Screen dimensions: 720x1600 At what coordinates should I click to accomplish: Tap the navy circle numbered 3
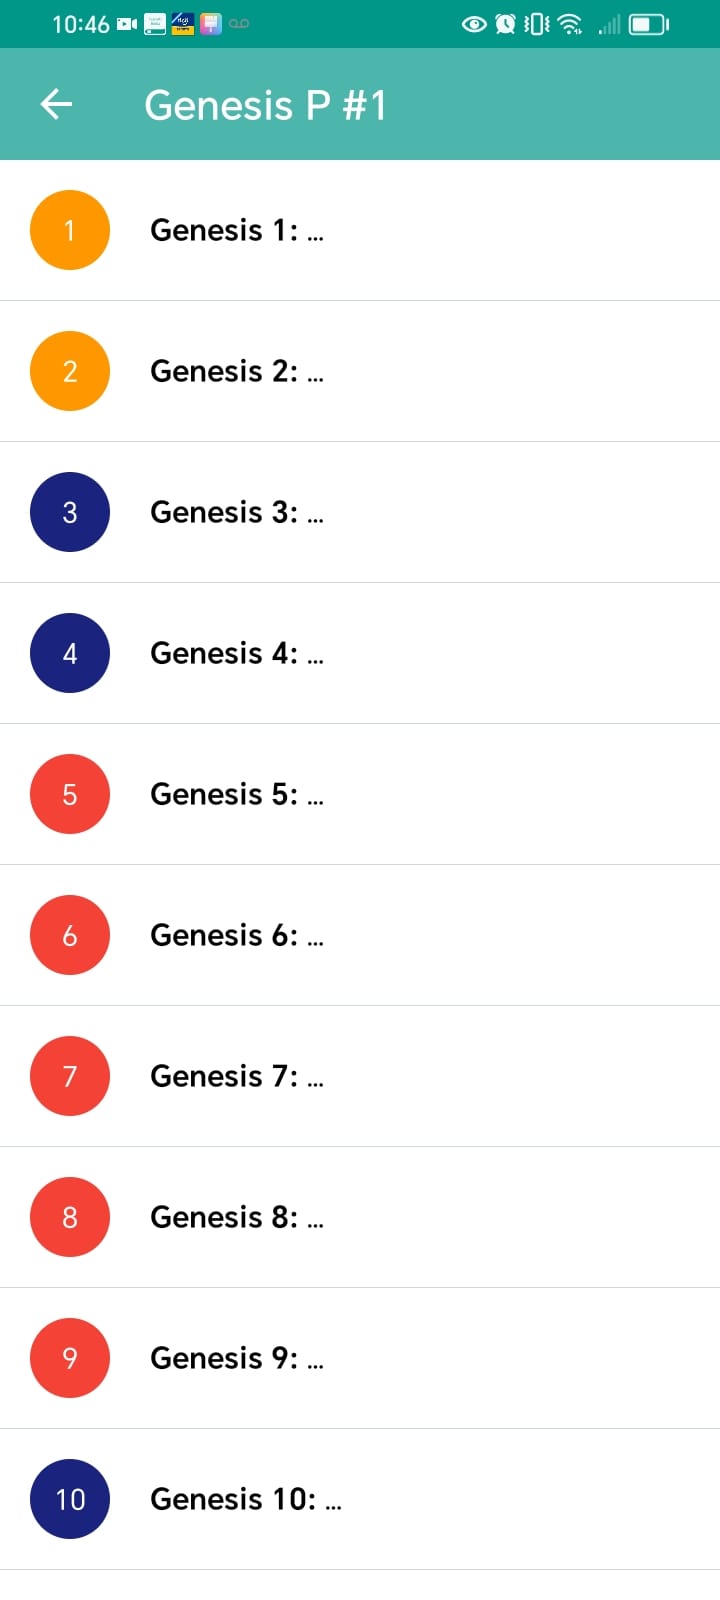70,512
